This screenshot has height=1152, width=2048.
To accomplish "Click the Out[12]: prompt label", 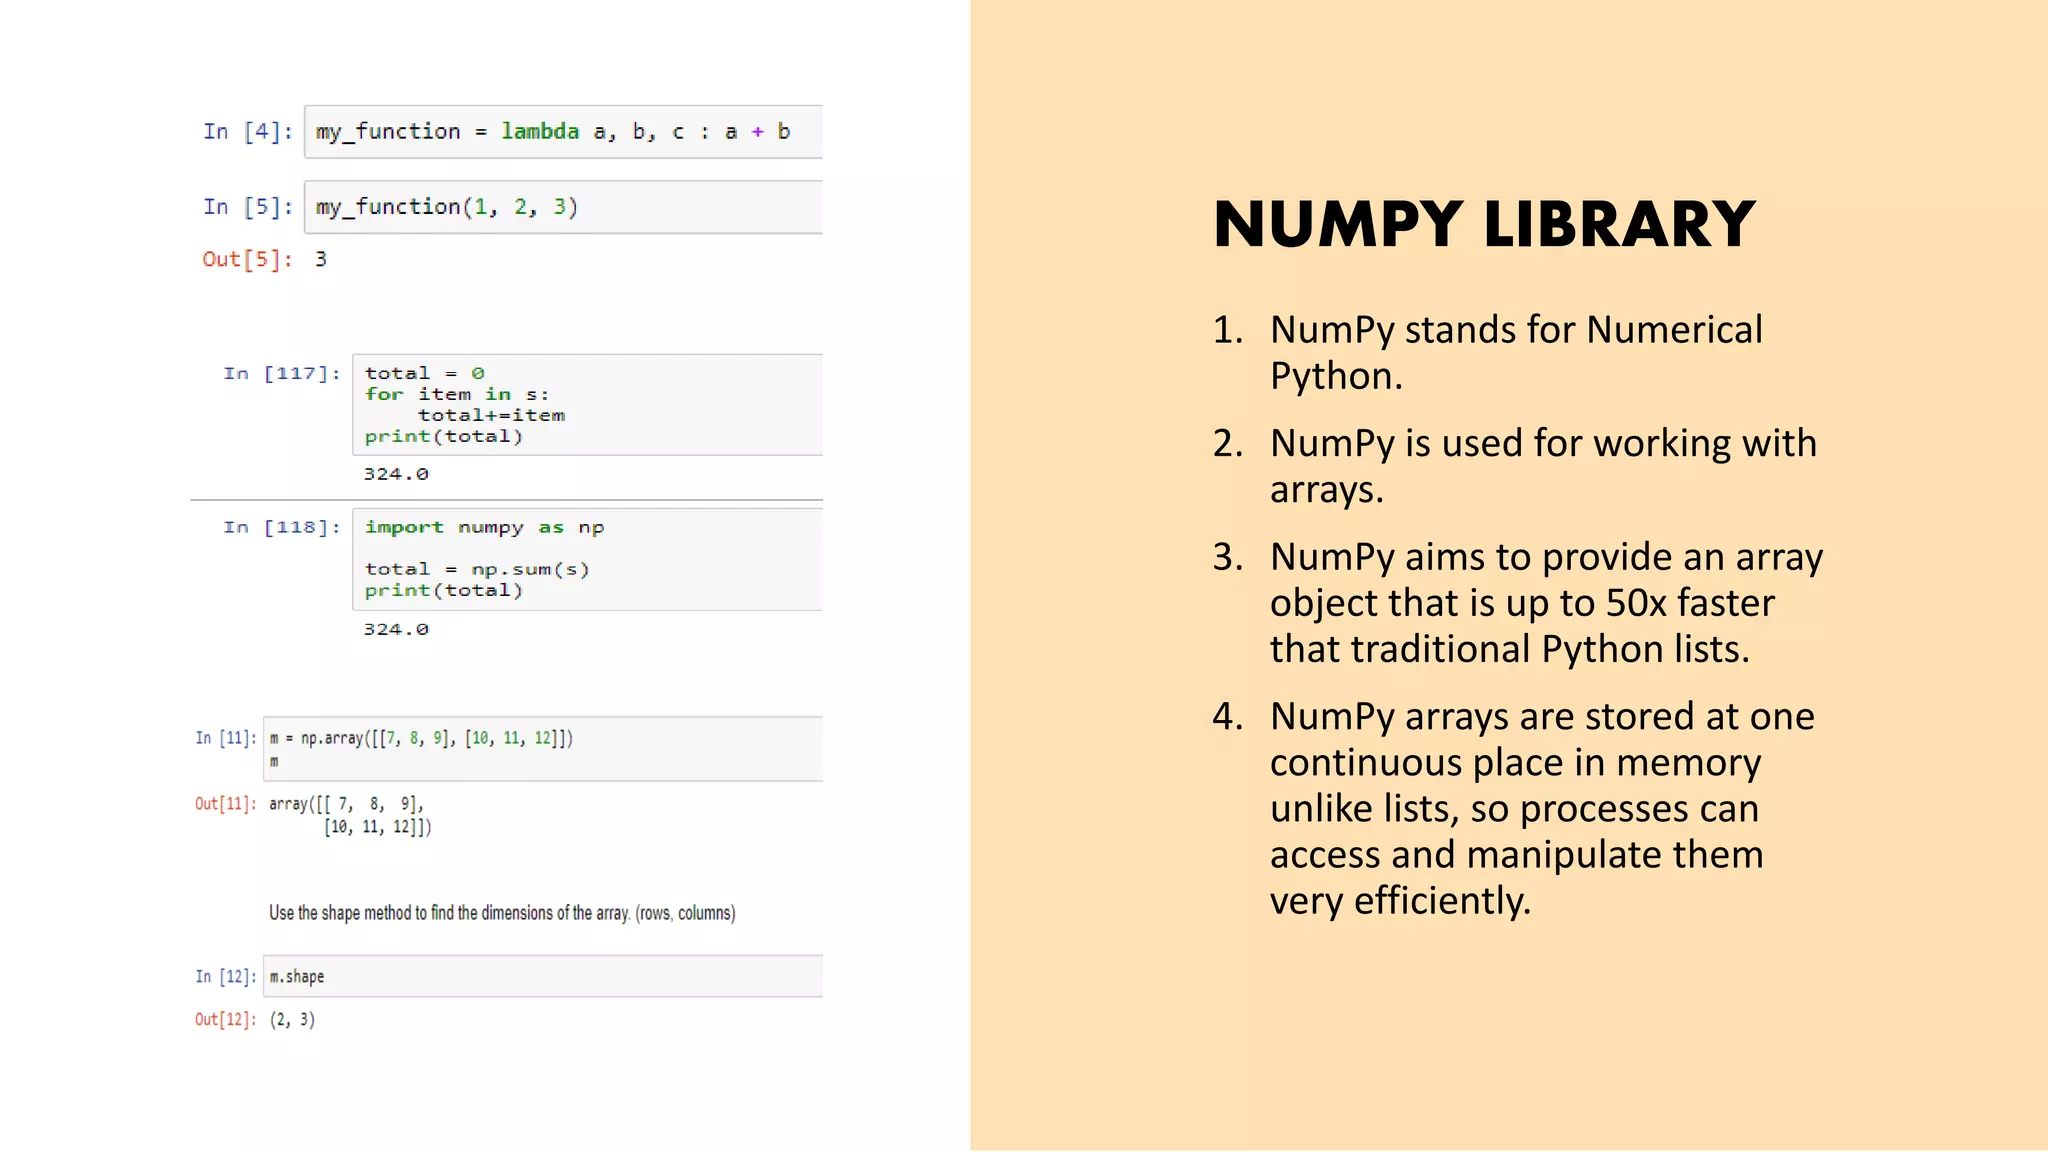I will point(226,1019).
